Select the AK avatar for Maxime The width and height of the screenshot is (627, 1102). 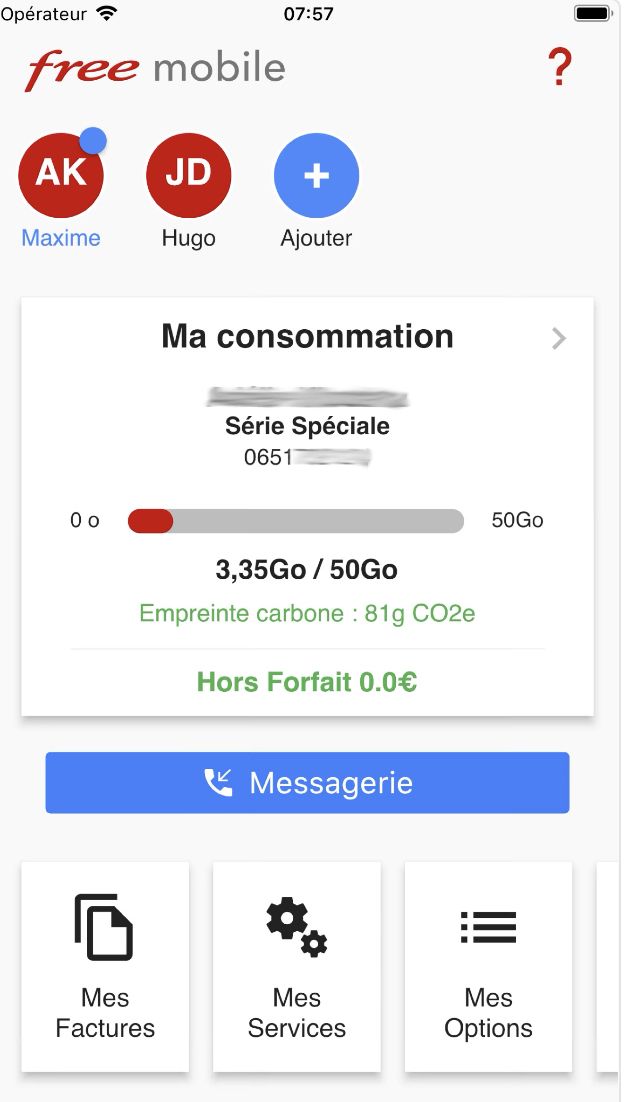pos(61,174)
